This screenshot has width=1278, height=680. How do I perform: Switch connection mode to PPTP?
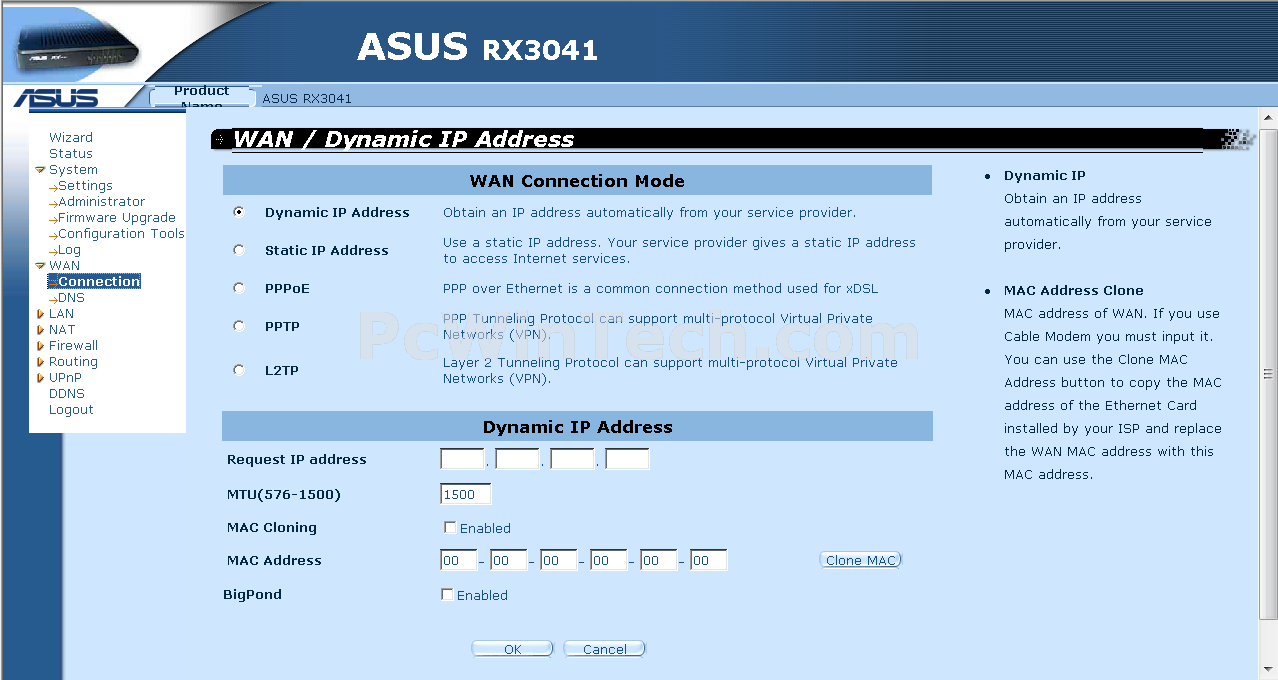238,326
